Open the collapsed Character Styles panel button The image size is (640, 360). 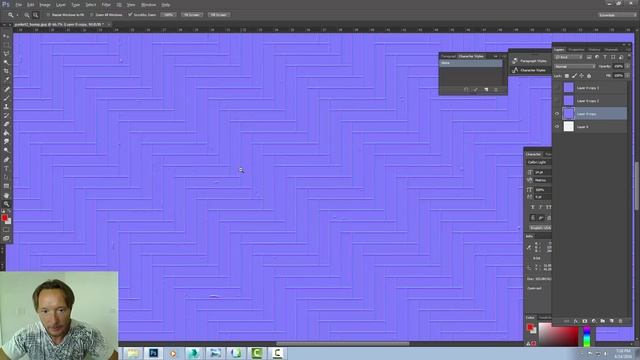tap(530, 70)
